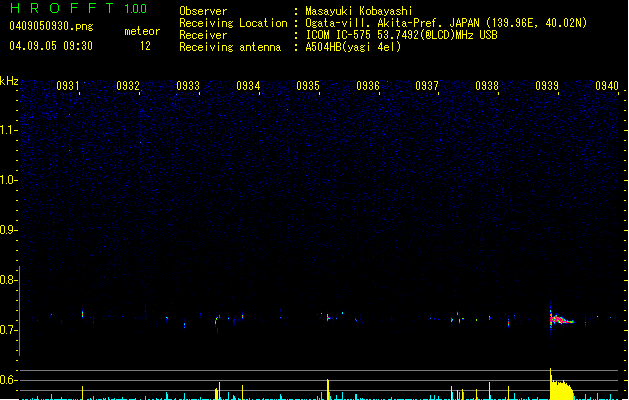
Task: Click the HROFFT 1.00 title text
Action: coord(79,8)
